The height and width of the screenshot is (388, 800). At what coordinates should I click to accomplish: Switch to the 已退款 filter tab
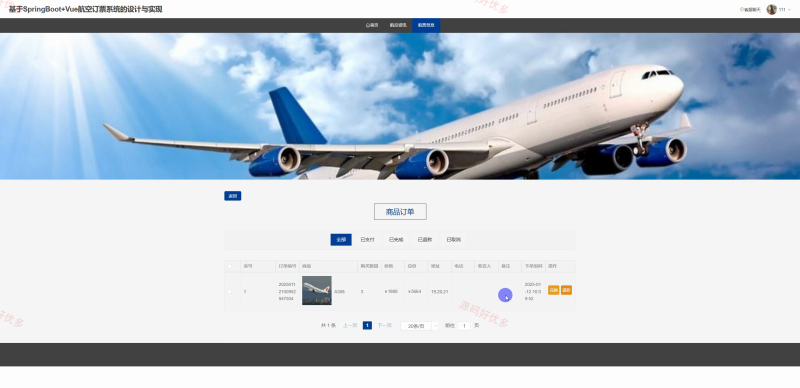click(424, 239)
